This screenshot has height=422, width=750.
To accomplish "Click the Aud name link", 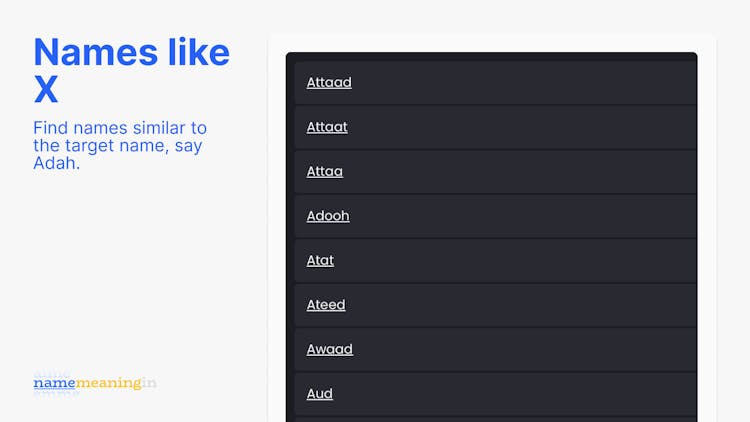I will [x=319, y=394].
